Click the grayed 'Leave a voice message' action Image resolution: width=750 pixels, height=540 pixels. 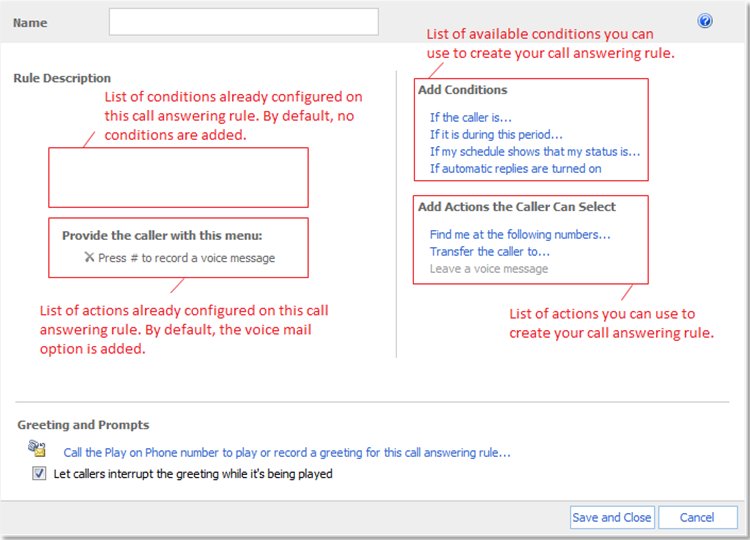(489, 269)
